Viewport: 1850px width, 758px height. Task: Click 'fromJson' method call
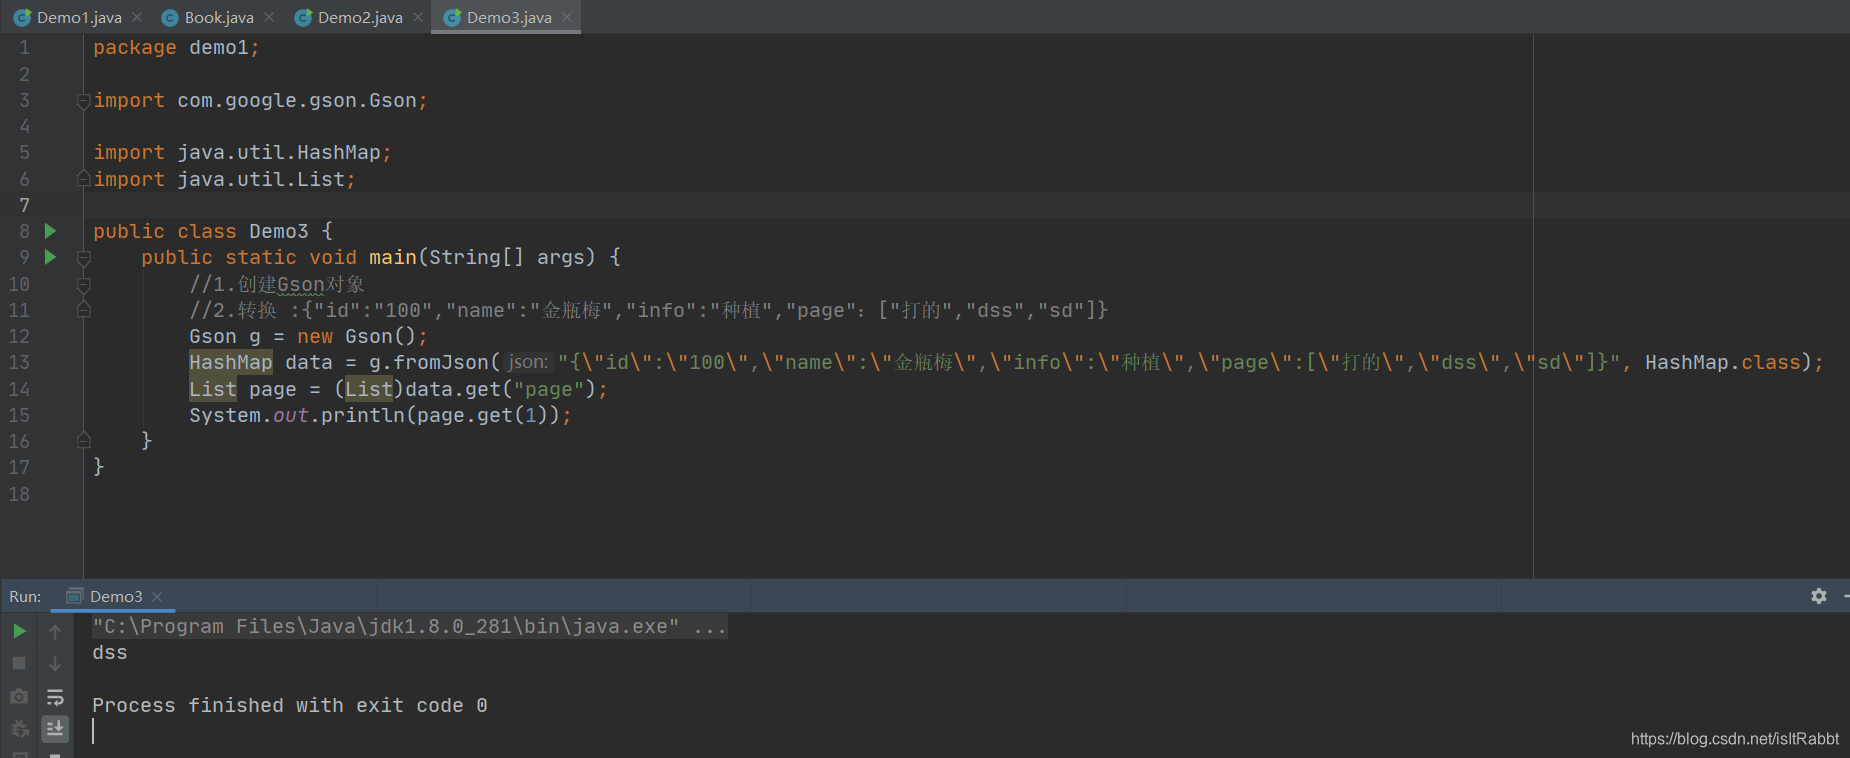(441, 363)
